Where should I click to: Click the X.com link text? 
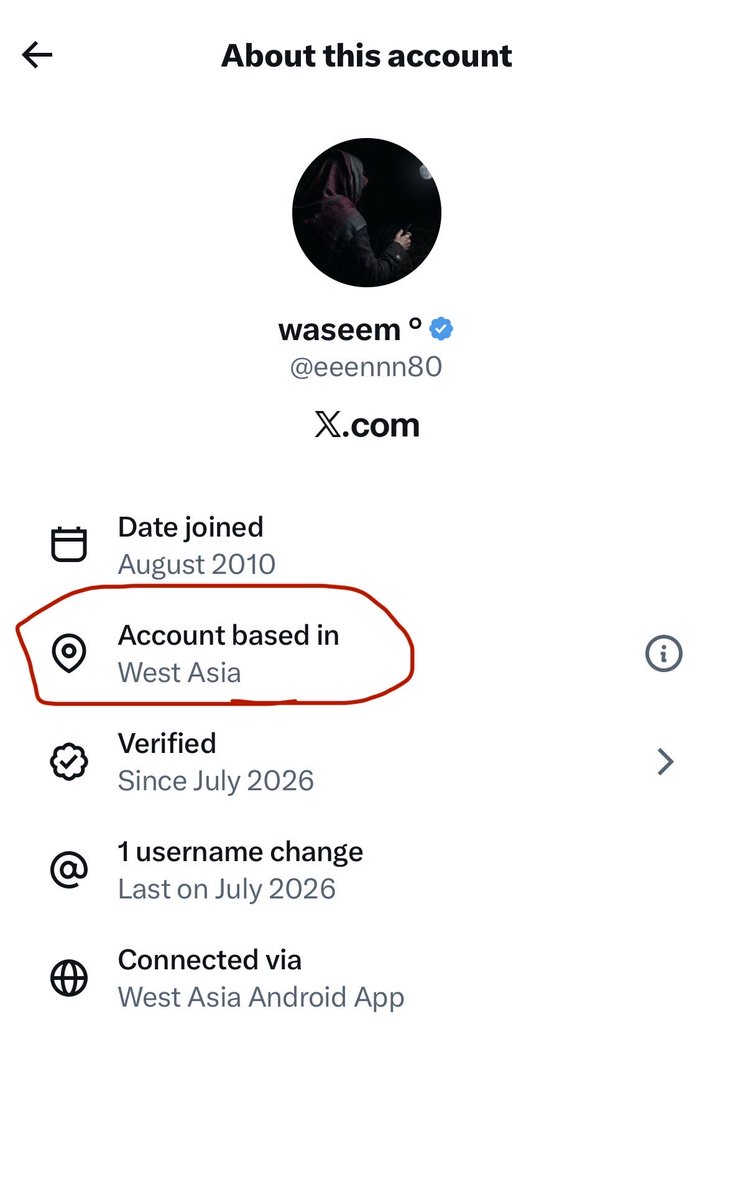click(x=367, y=425)
